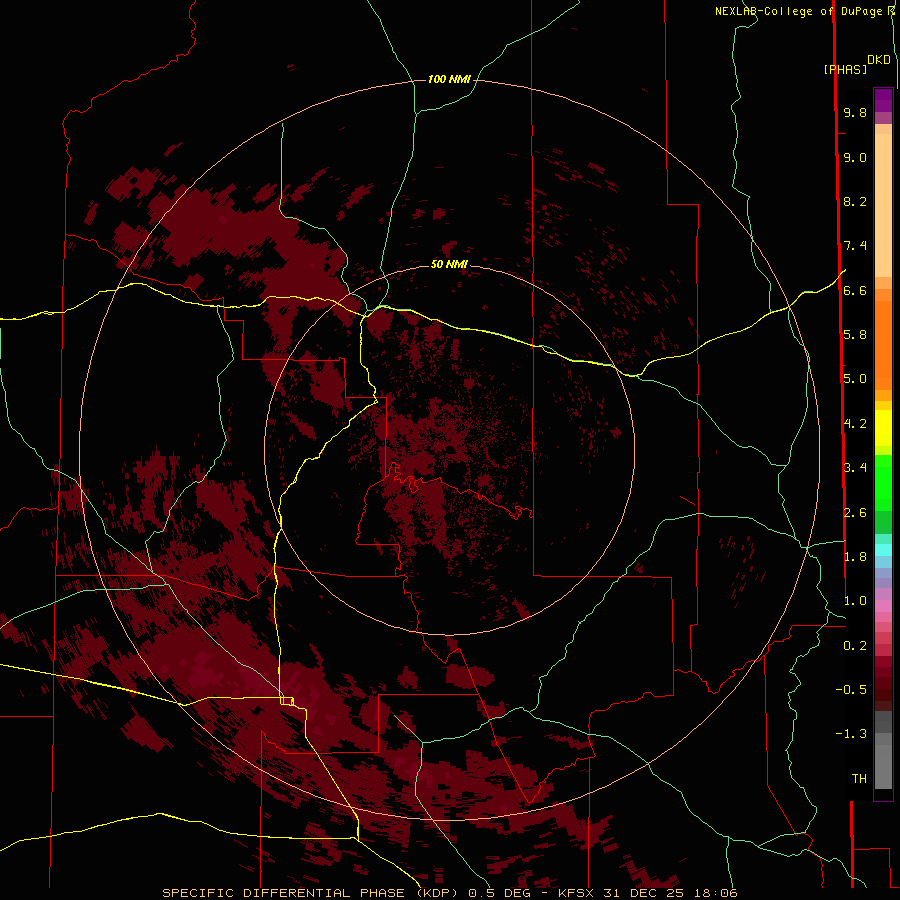Select the 1.8 scale value
This screenshot has height=900, width=900.
(x=855, y=557)
